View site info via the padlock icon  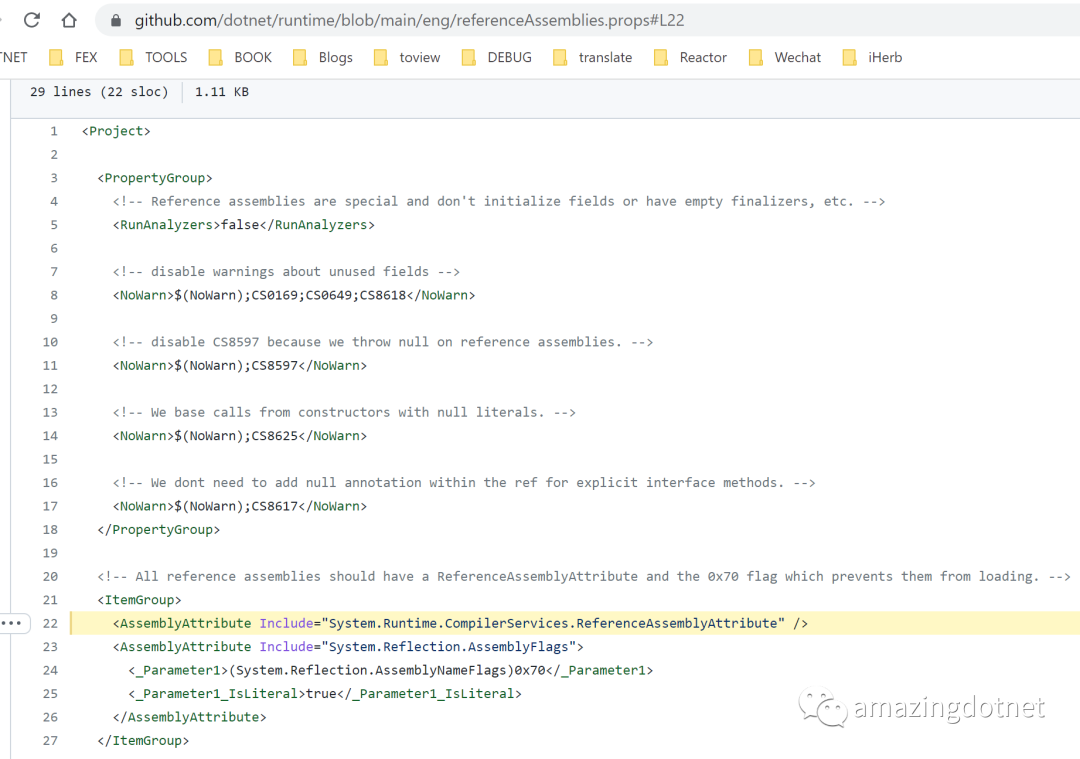[x=116, y=21]
